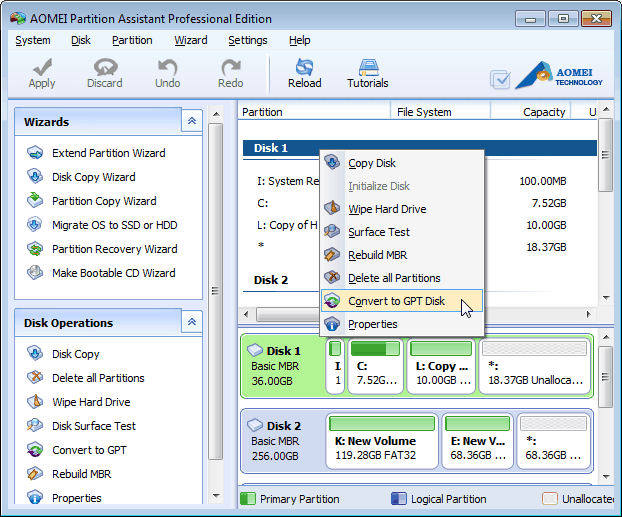Launch Migrate OS to SSD or HDD

[x=102, y=225]
